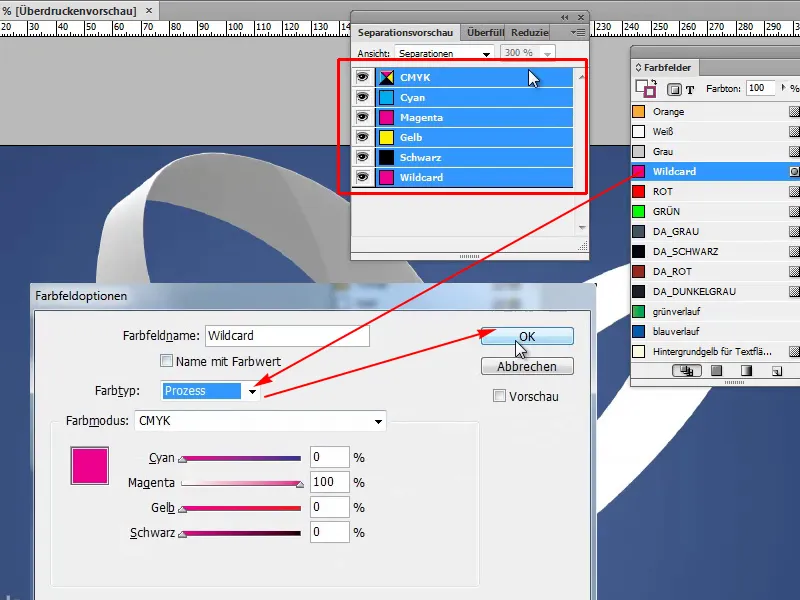Select the blauverlauf gradient swatch
Screen dimensions: 800x600
point(715,331)
